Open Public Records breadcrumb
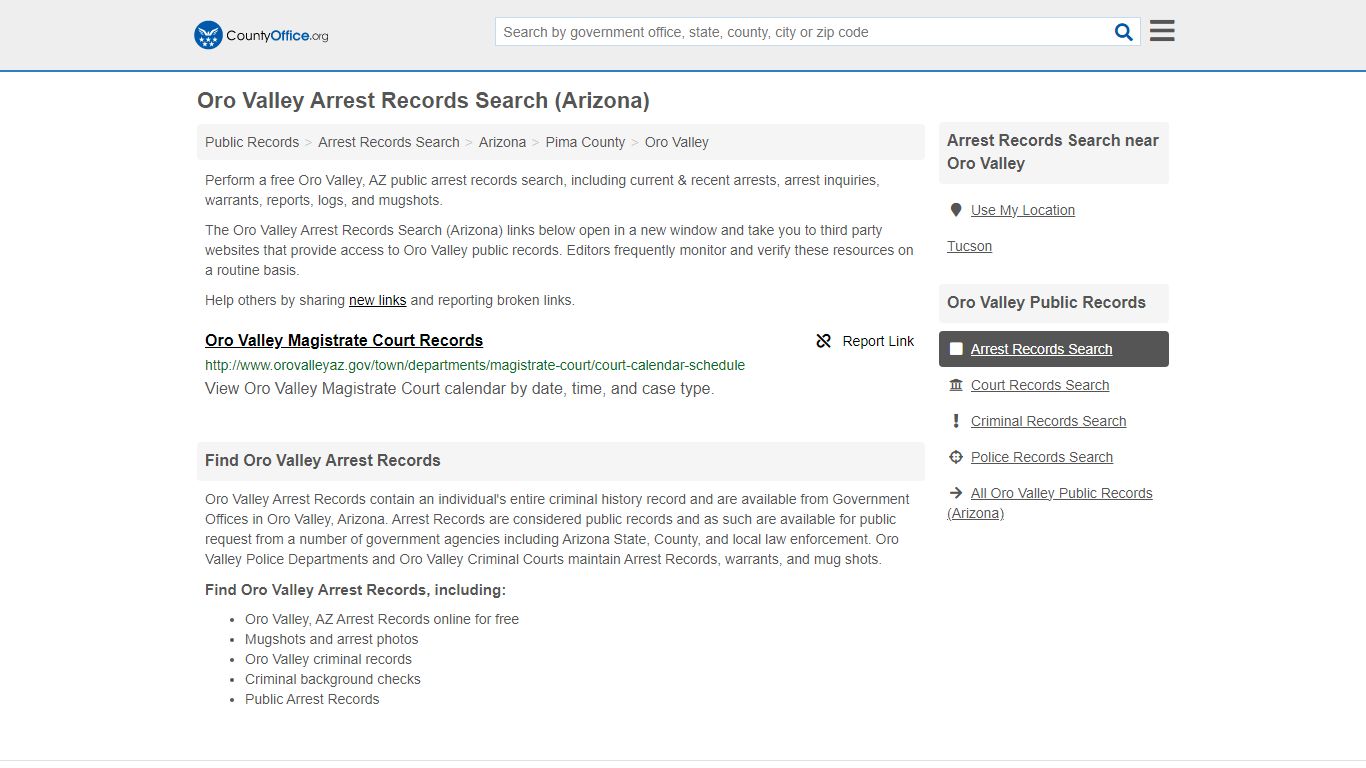The height and width of the screenshot is (768, 1366). point(252,142)
